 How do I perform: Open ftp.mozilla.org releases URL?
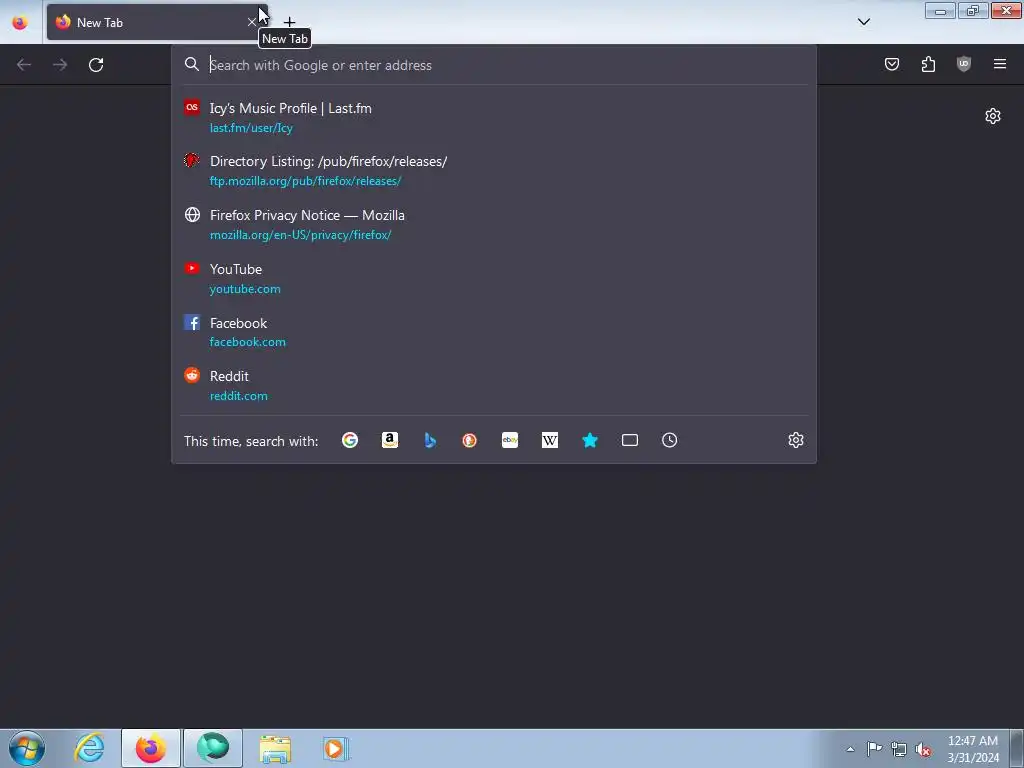[305, 181]
